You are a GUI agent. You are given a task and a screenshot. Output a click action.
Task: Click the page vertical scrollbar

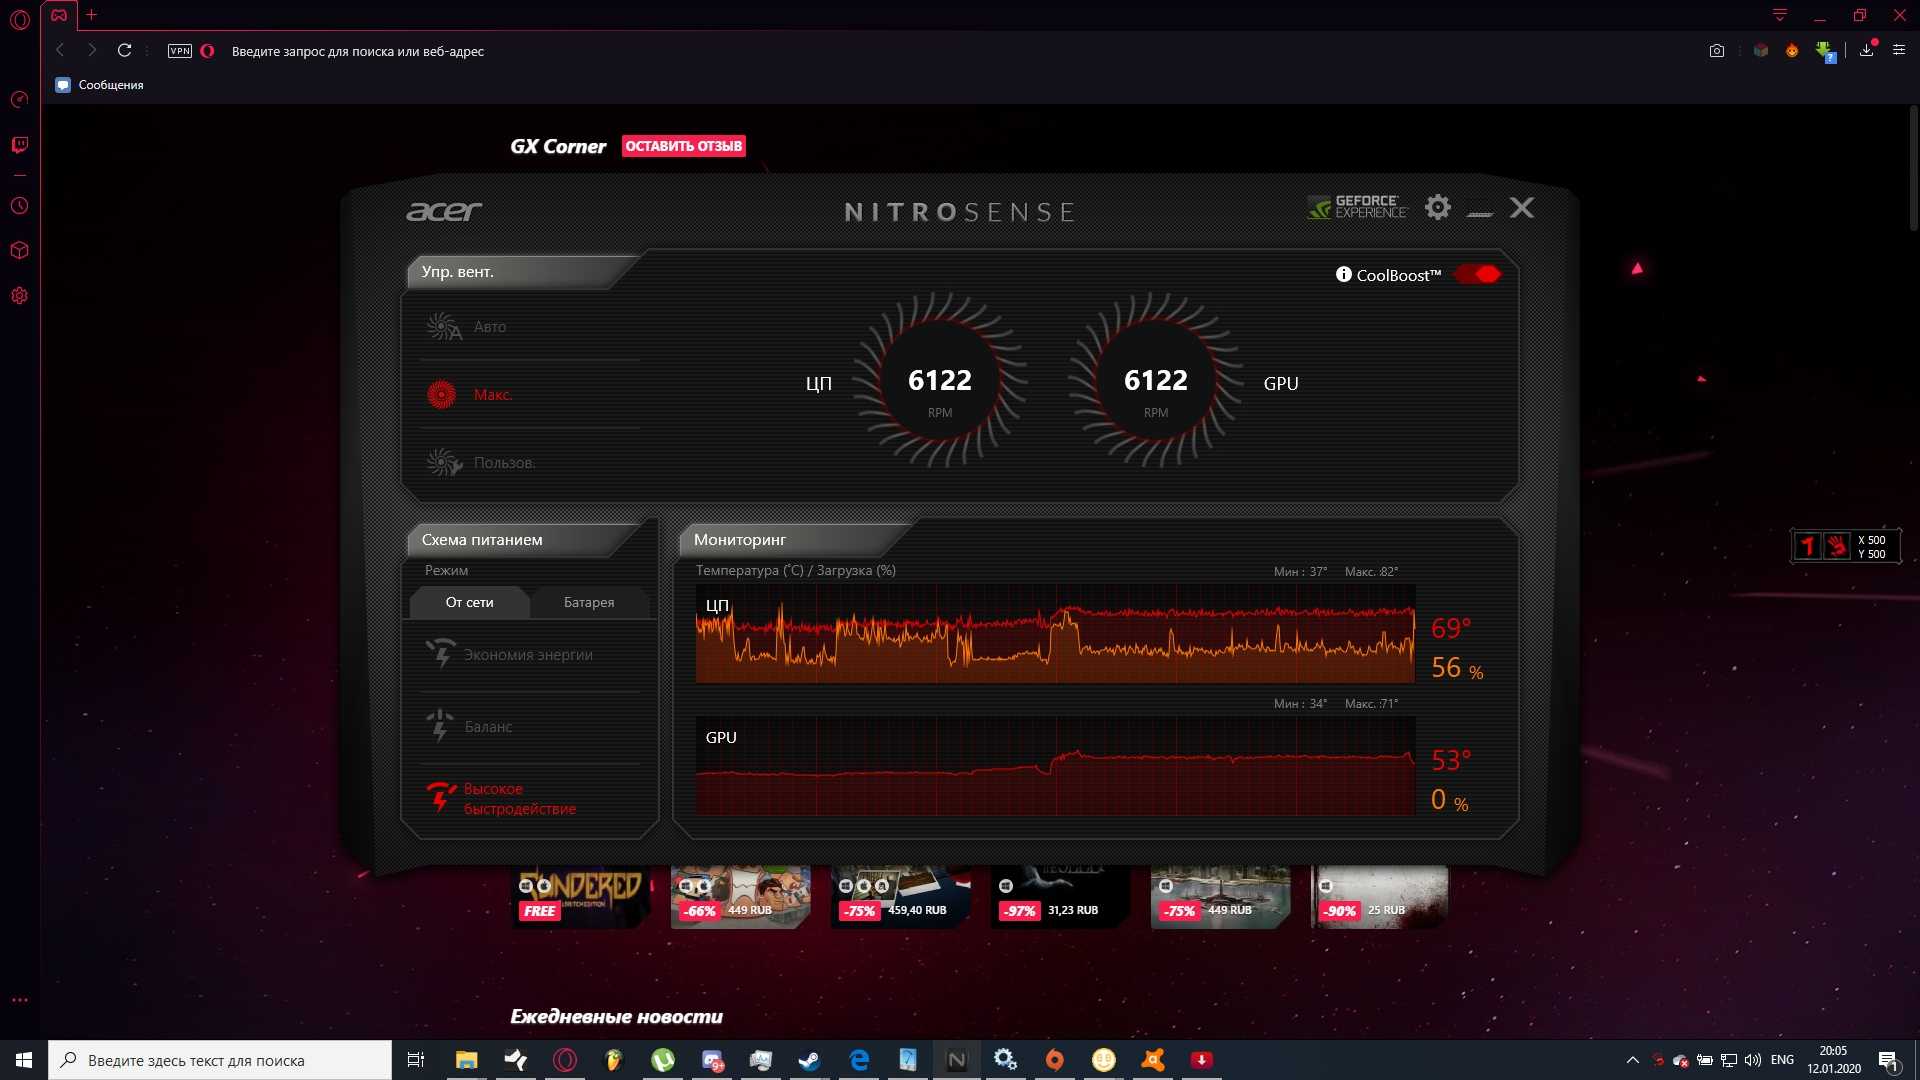(x=1912, y=170)
